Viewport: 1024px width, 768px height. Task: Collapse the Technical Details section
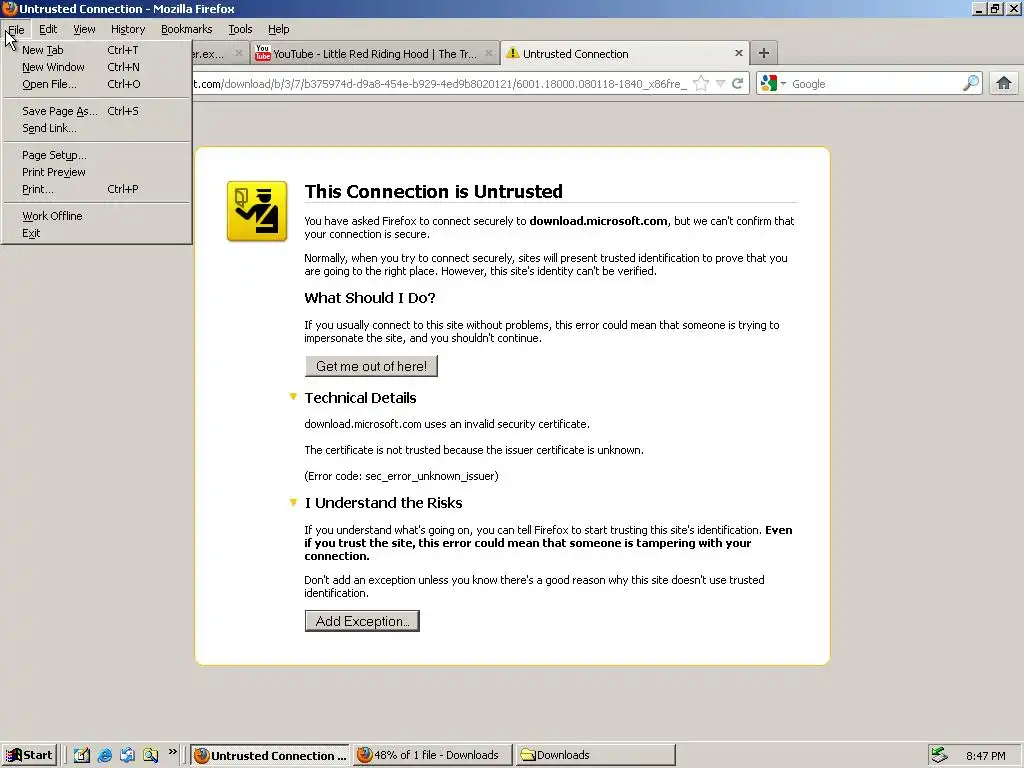pyautogui.click(x=293, y=397)
